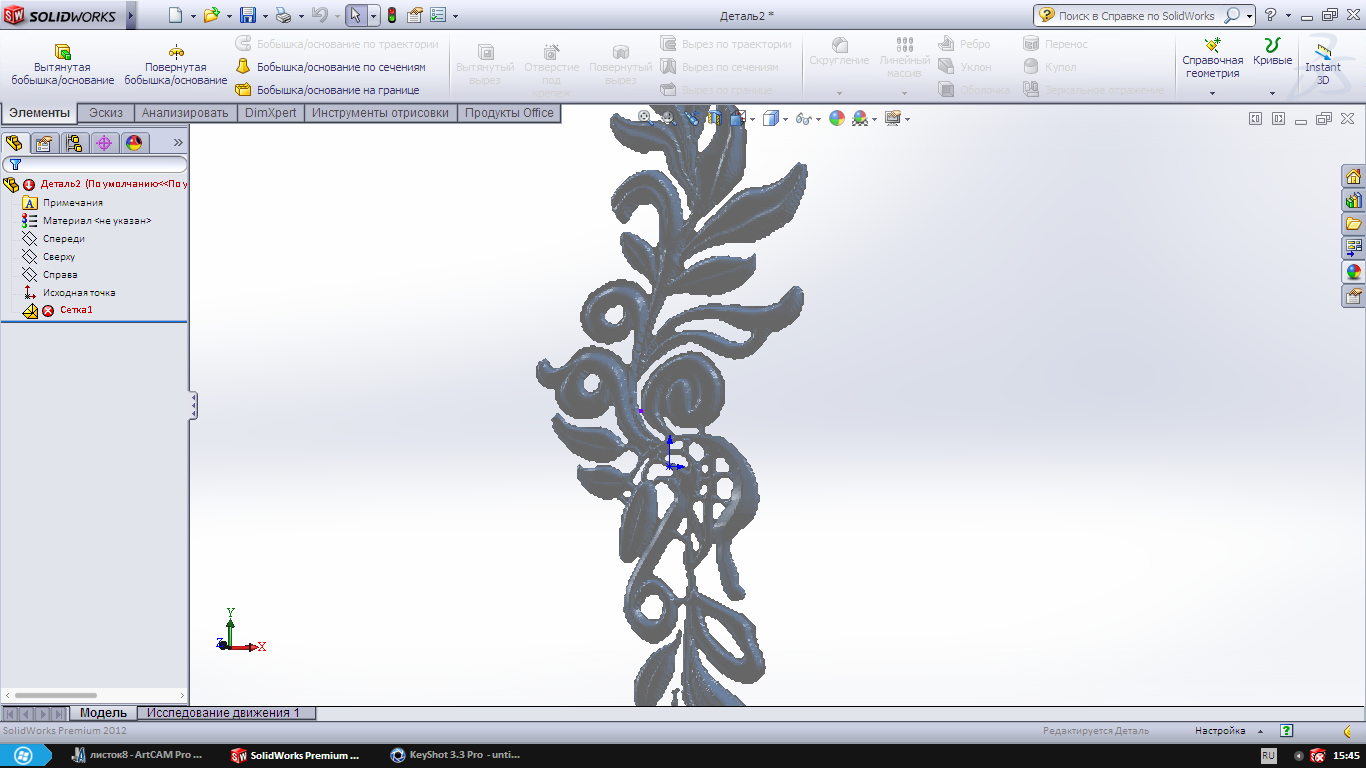Open Инструменты отрисовки tab

click(380, 113)
